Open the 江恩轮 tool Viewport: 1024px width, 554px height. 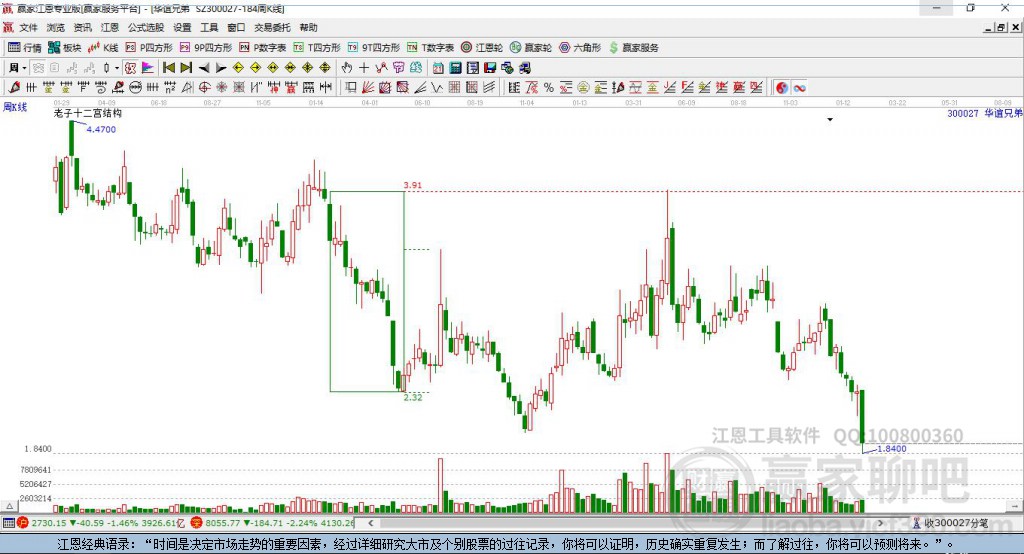tap(482, 48)
